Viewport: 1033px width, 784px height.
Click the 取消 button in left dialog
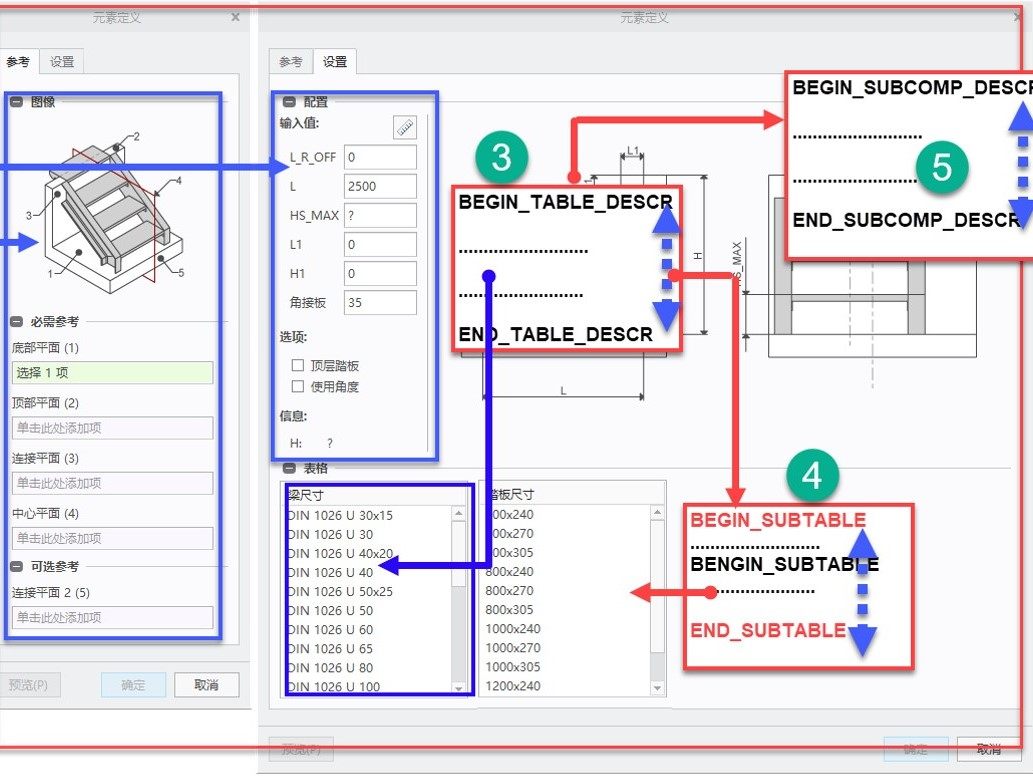tap(206, 685)
